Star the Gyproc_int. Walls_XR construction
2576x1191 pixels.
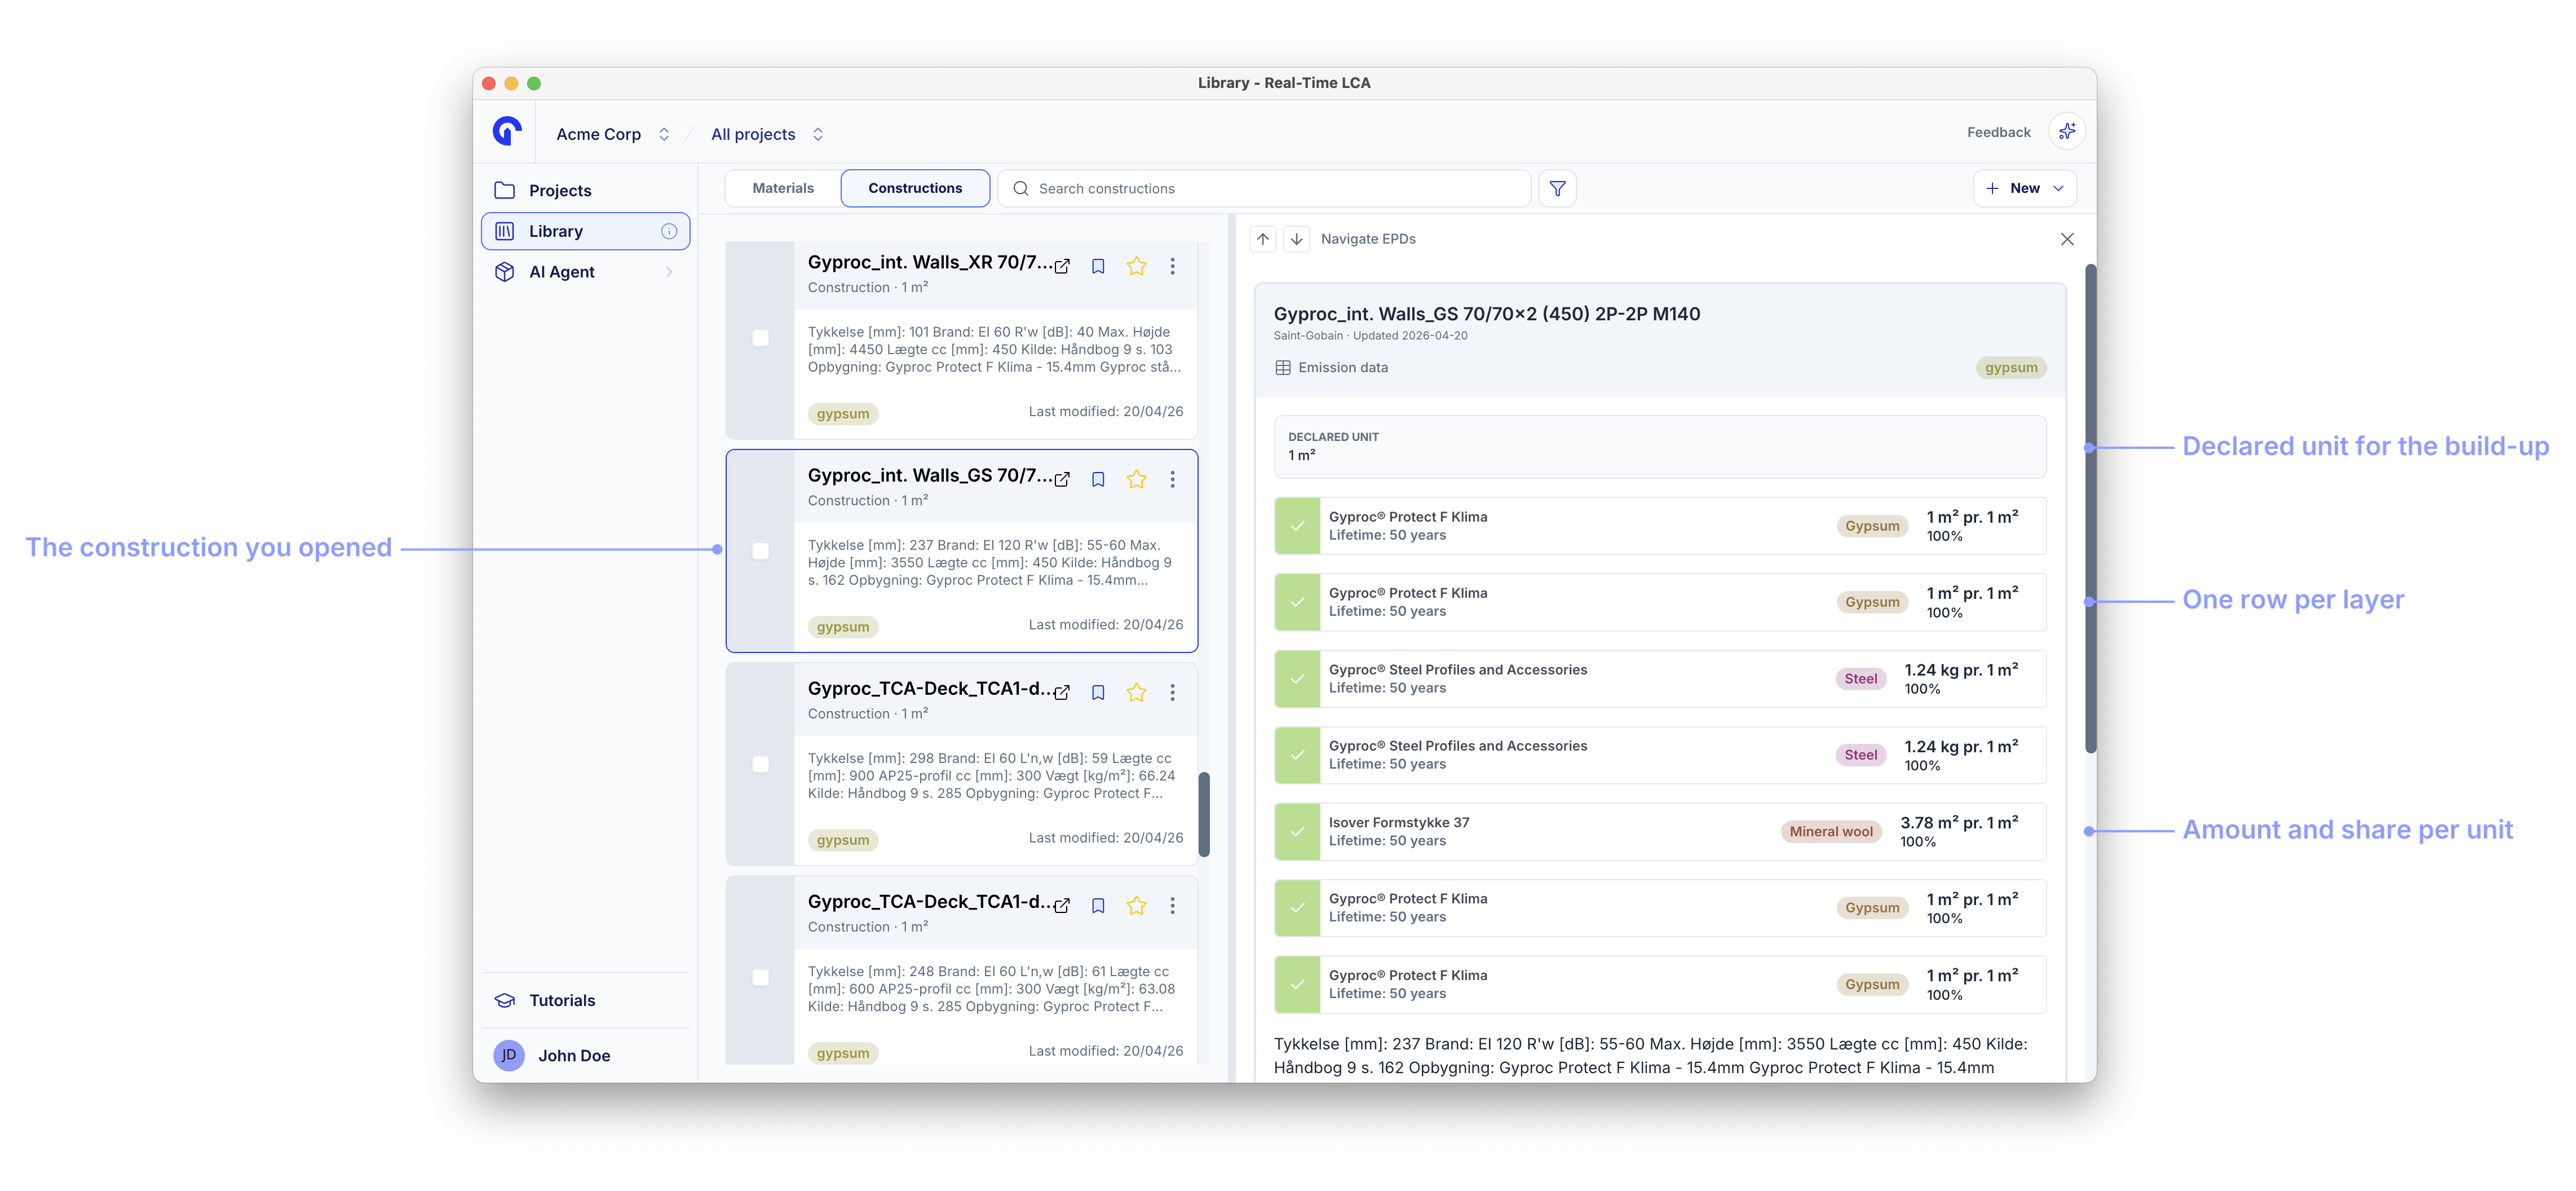tap(1136, 266)
